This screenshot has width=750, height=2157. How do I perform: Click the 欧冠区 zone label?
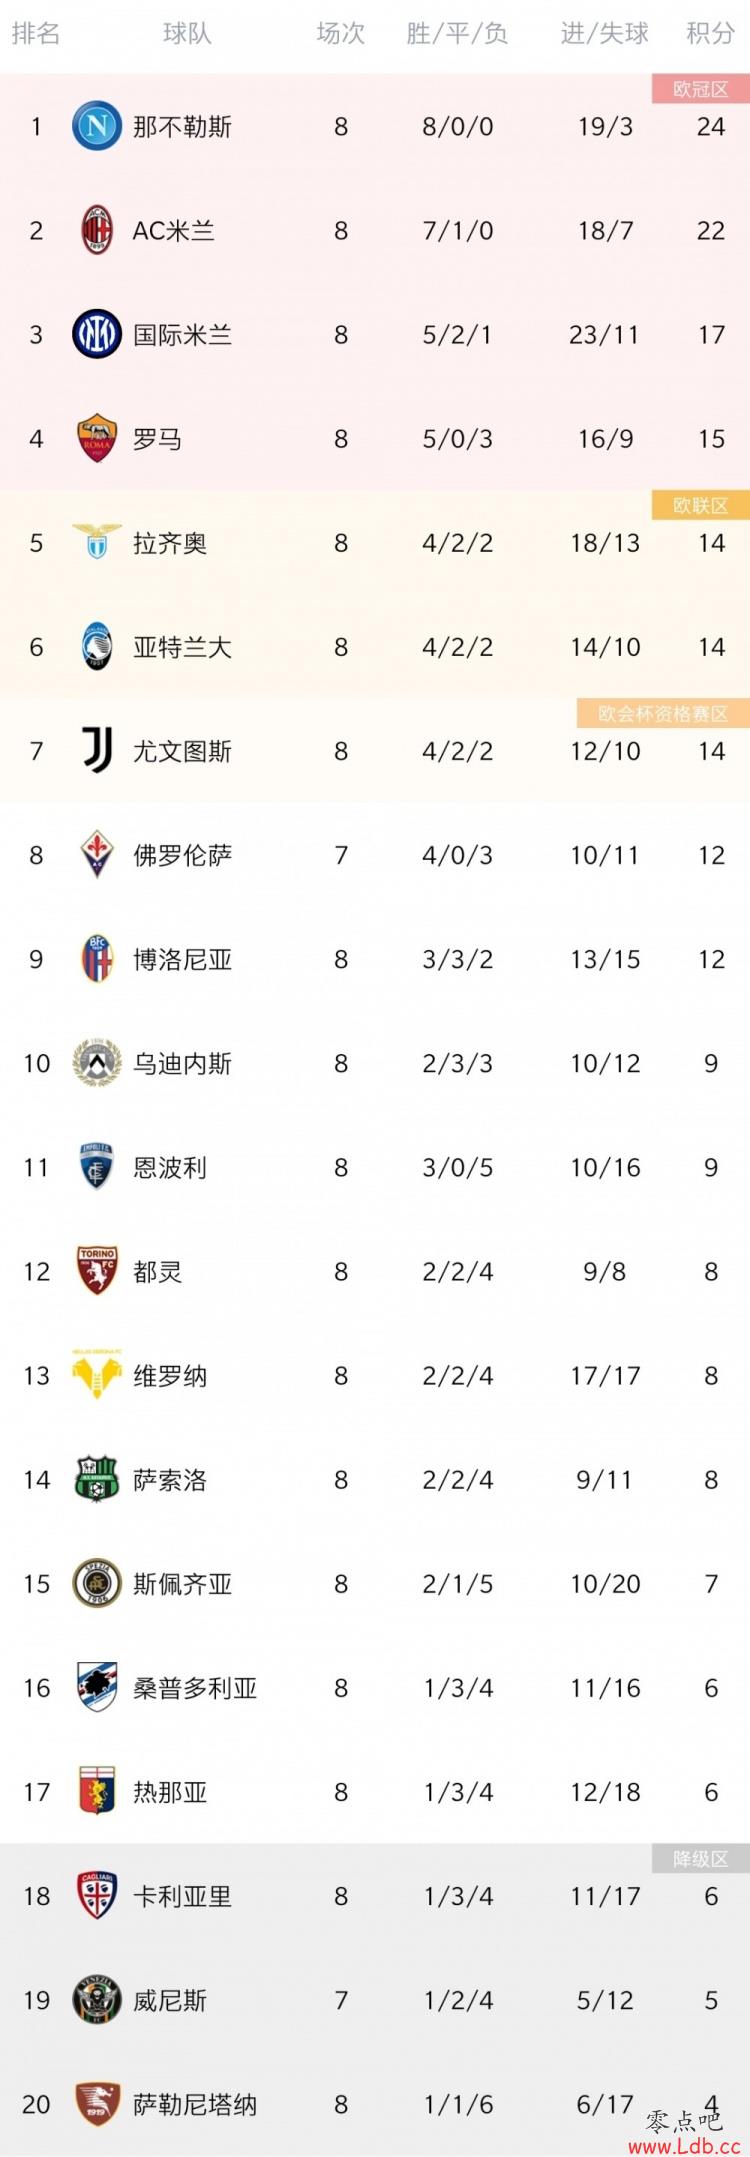[700, 89]
